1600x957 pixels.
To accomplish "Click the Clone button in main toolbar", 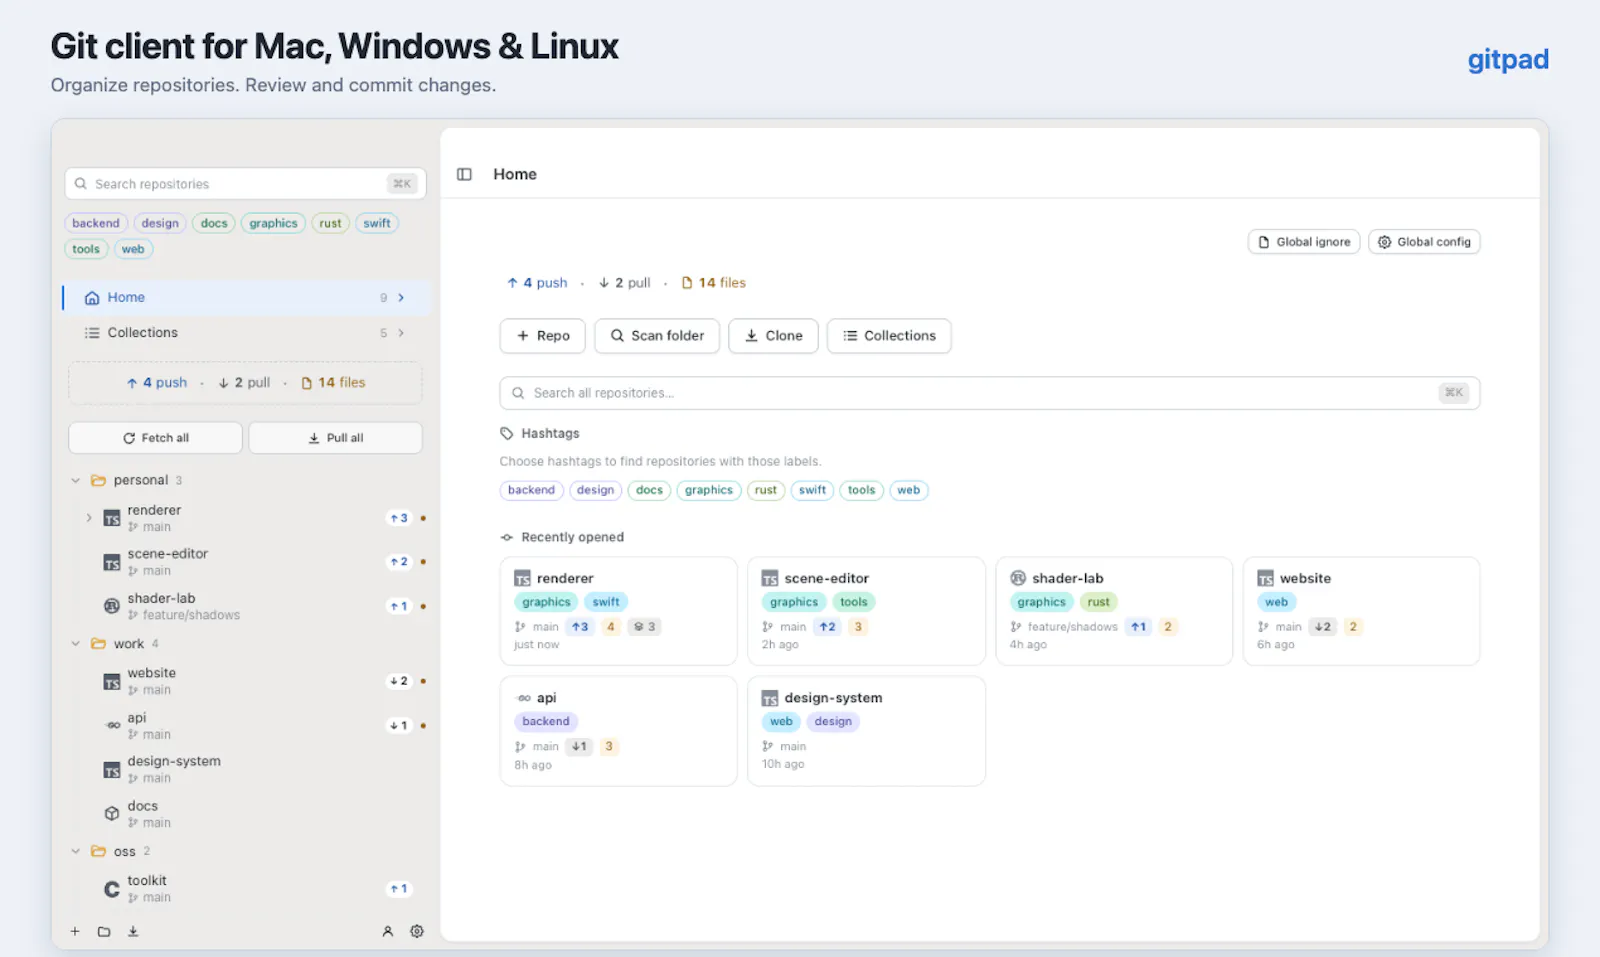I will tap(774, 336).
